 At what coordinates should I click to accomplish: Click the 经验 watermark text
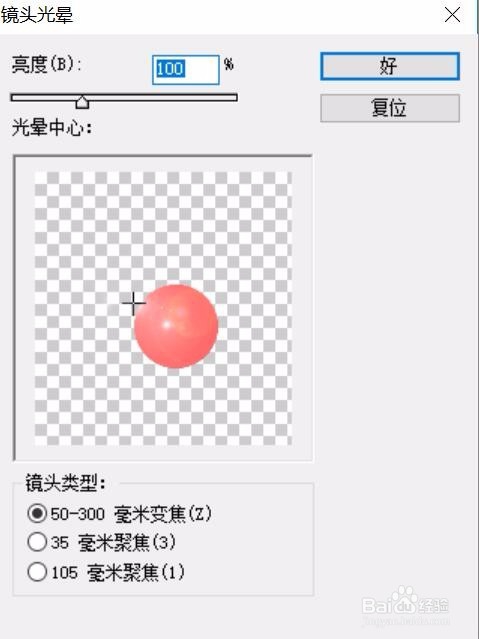tap(433, 606)
